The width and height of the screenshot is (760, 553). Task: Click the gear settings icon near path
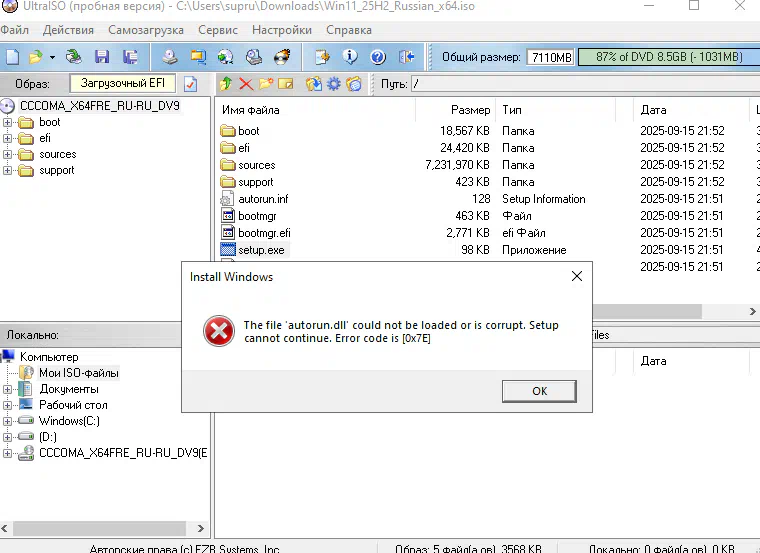pos(334,84)
